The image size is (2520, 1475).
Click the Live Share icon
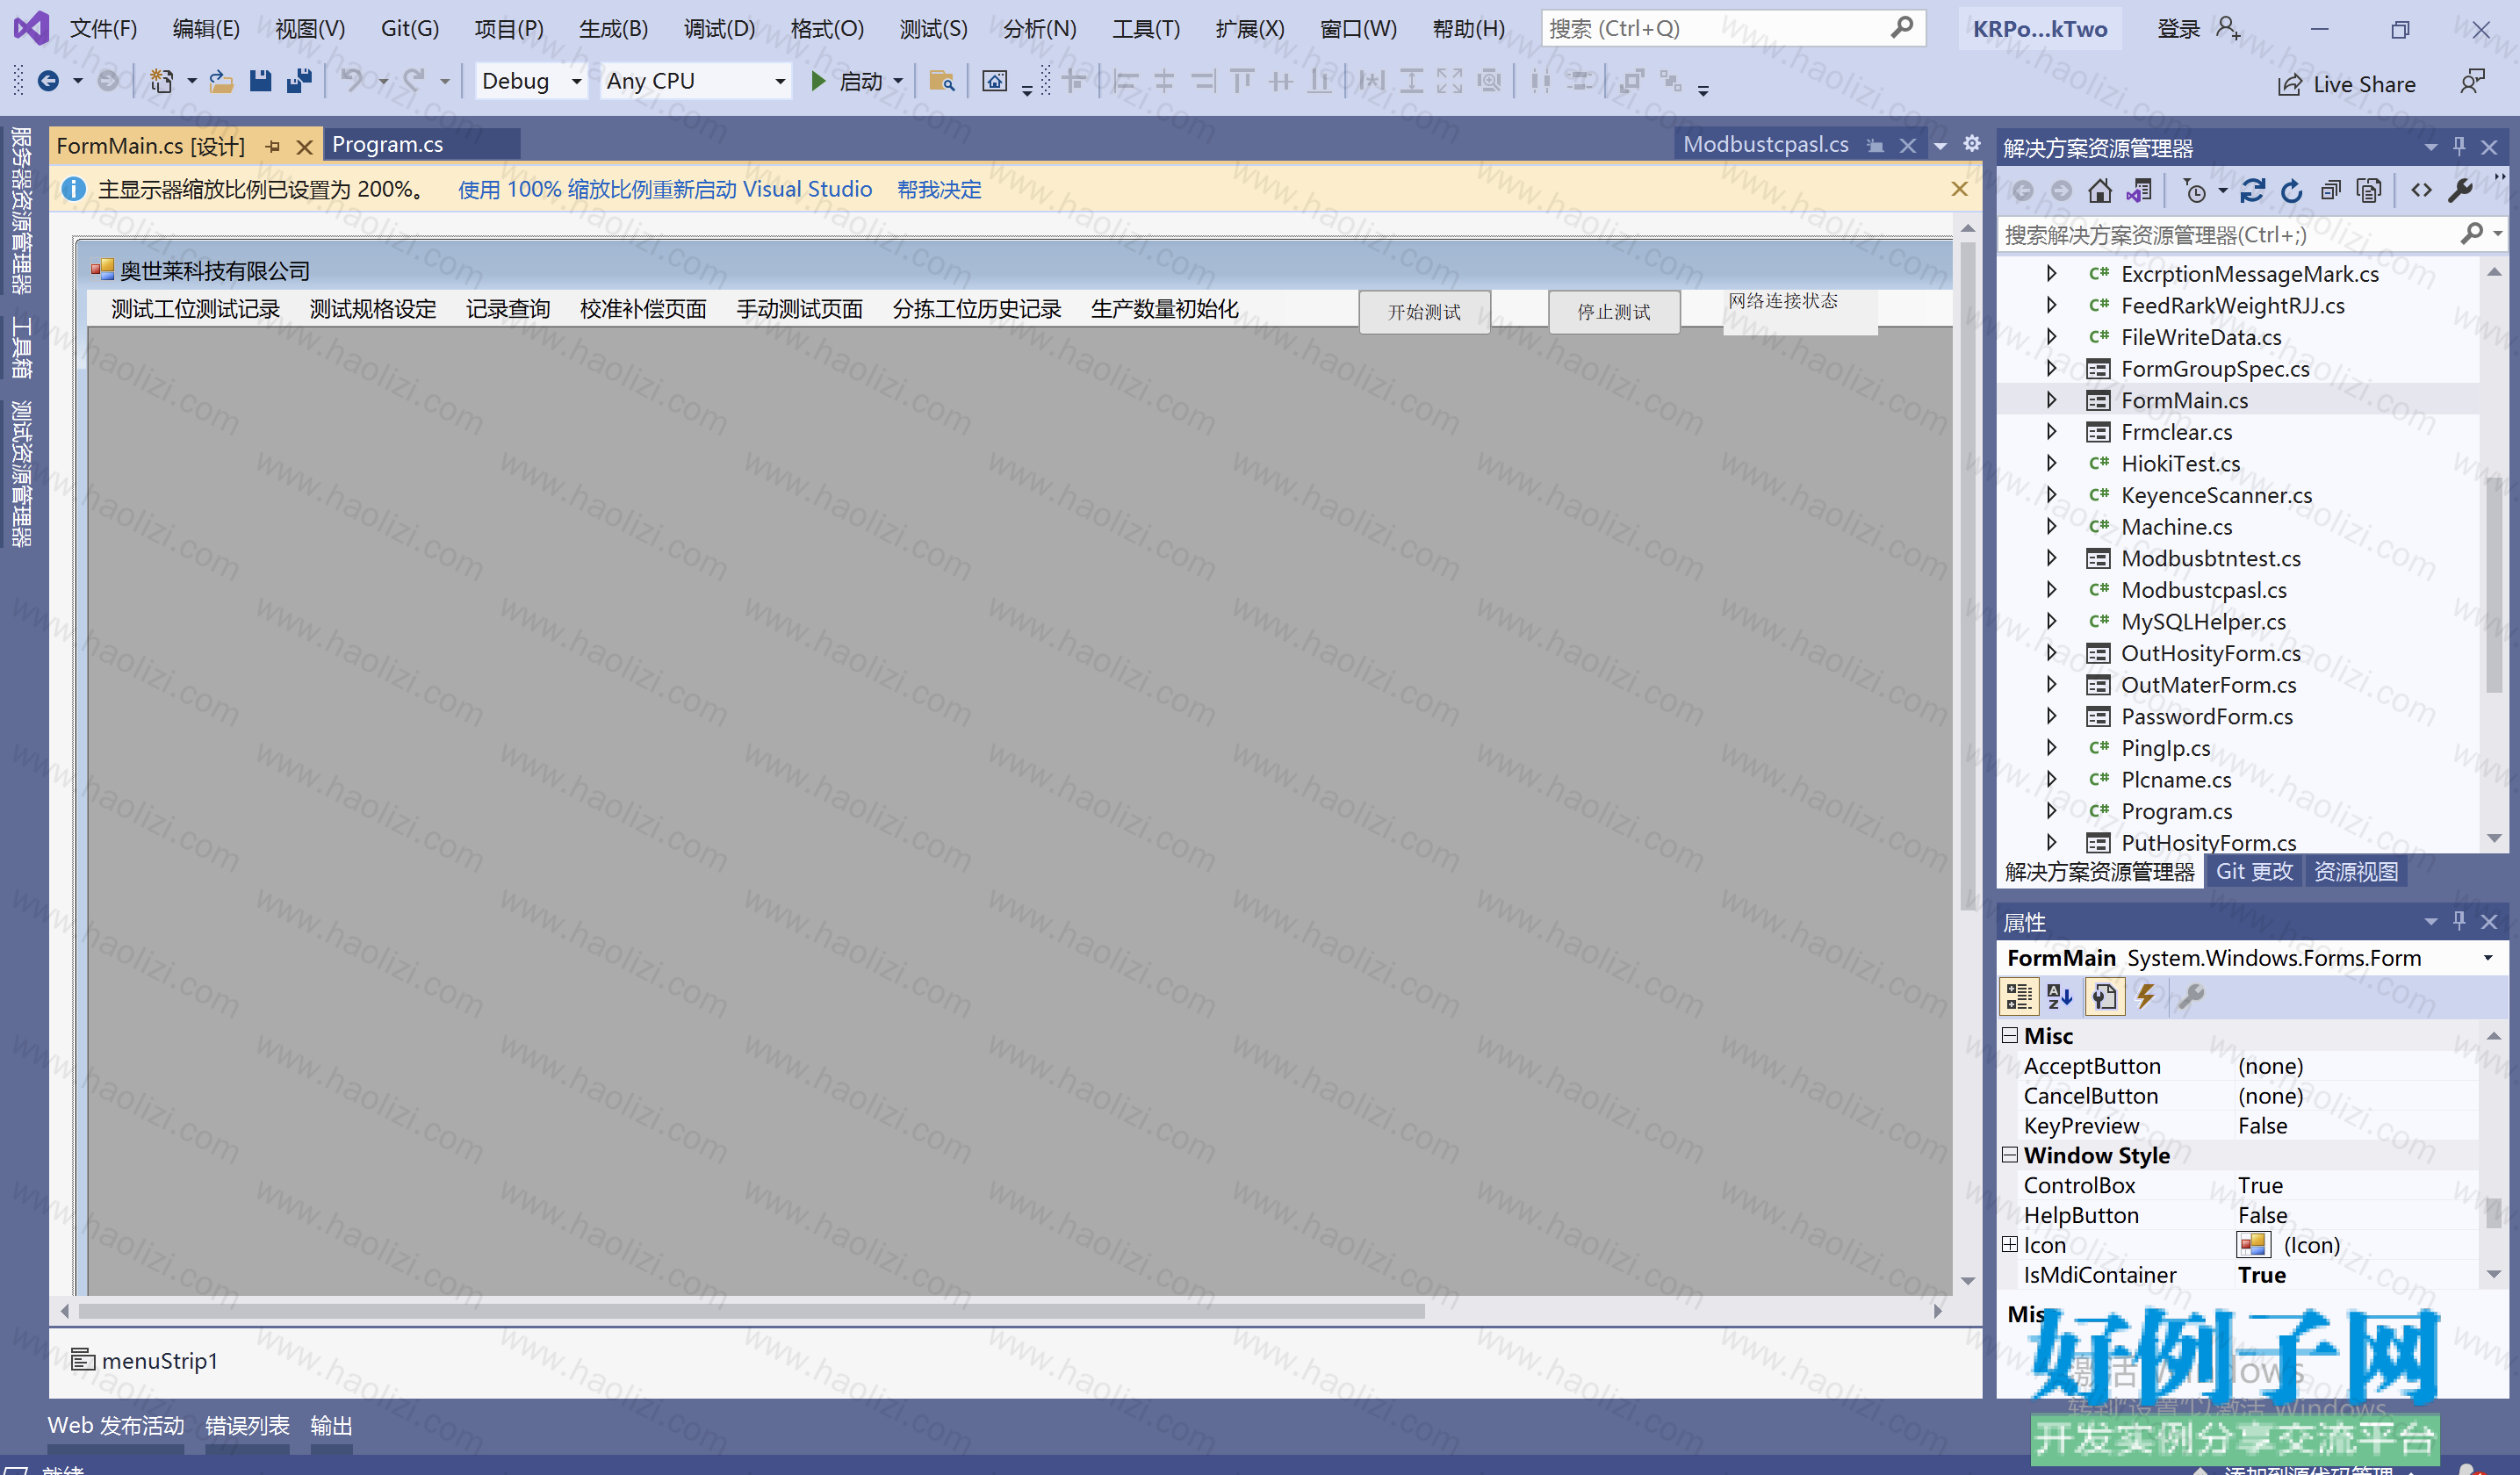(2289, 85)
